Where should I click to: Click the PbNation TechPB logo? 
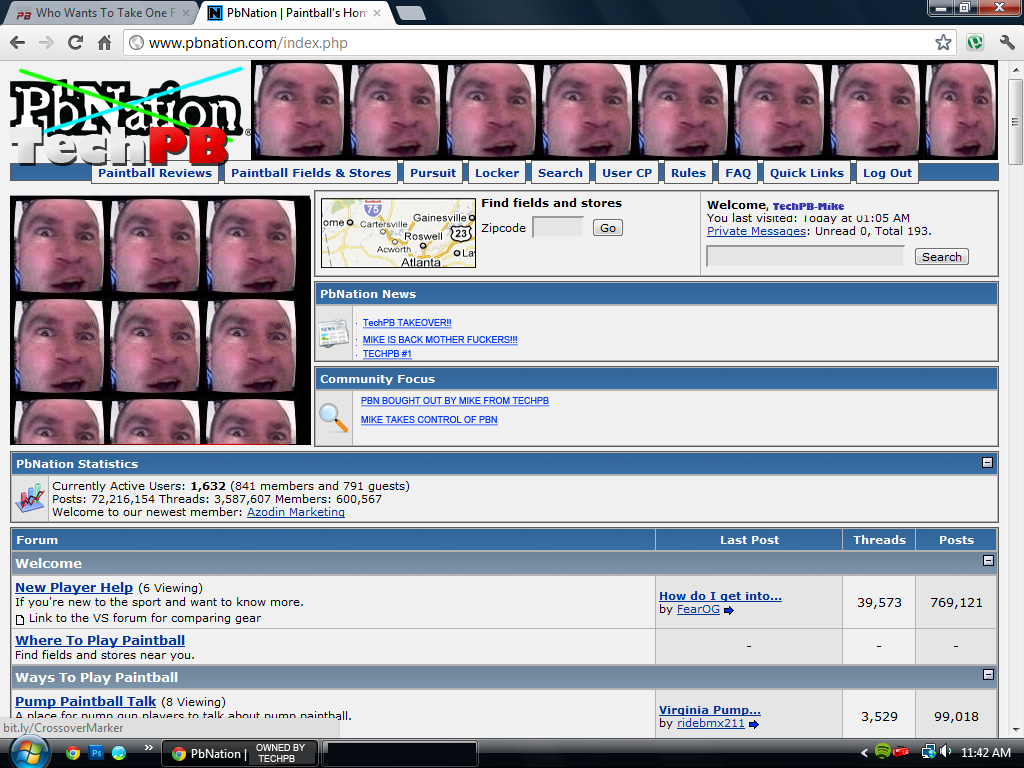[129, 116]
